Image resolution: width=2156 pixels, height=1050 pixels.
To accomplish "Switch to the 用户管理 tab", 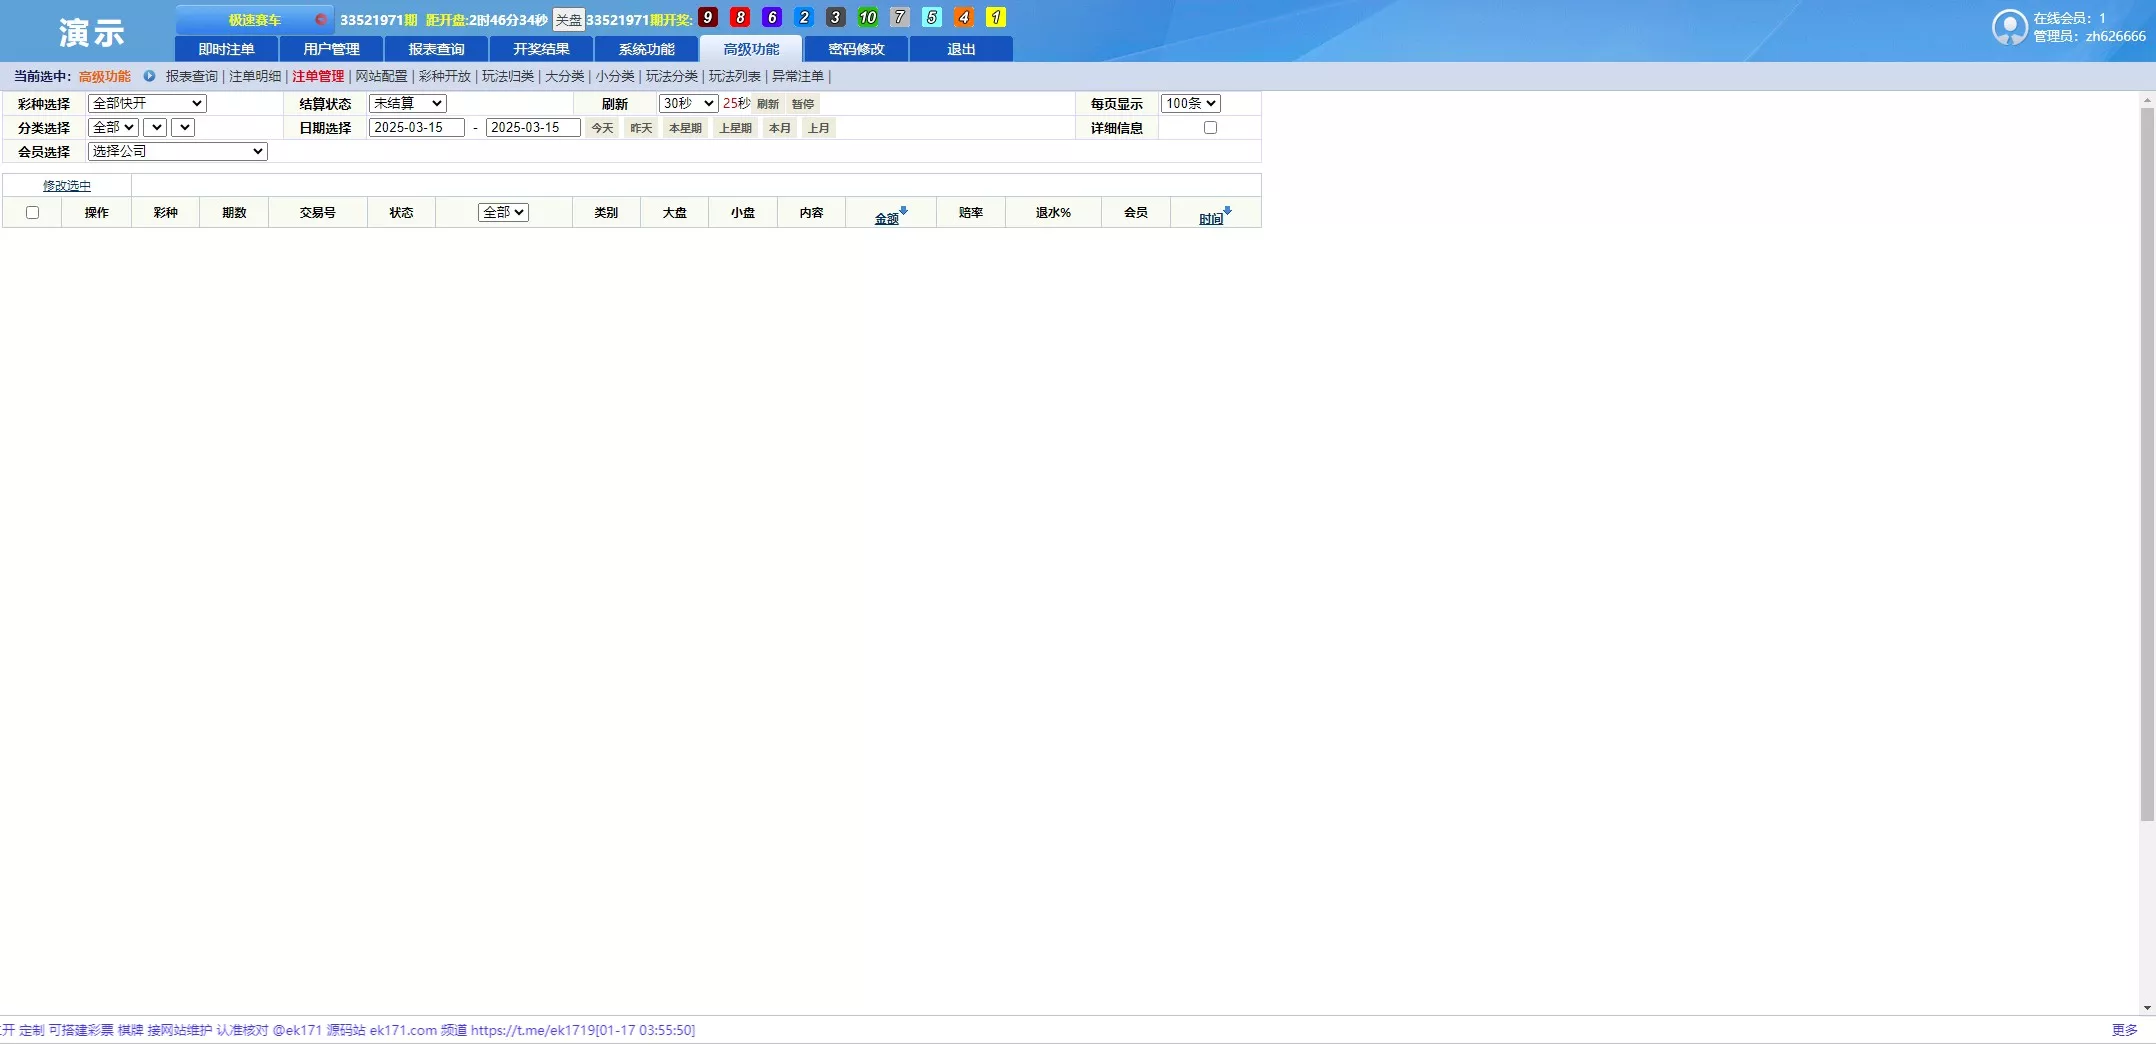I will pyautogui.click(x=331, y=49).
